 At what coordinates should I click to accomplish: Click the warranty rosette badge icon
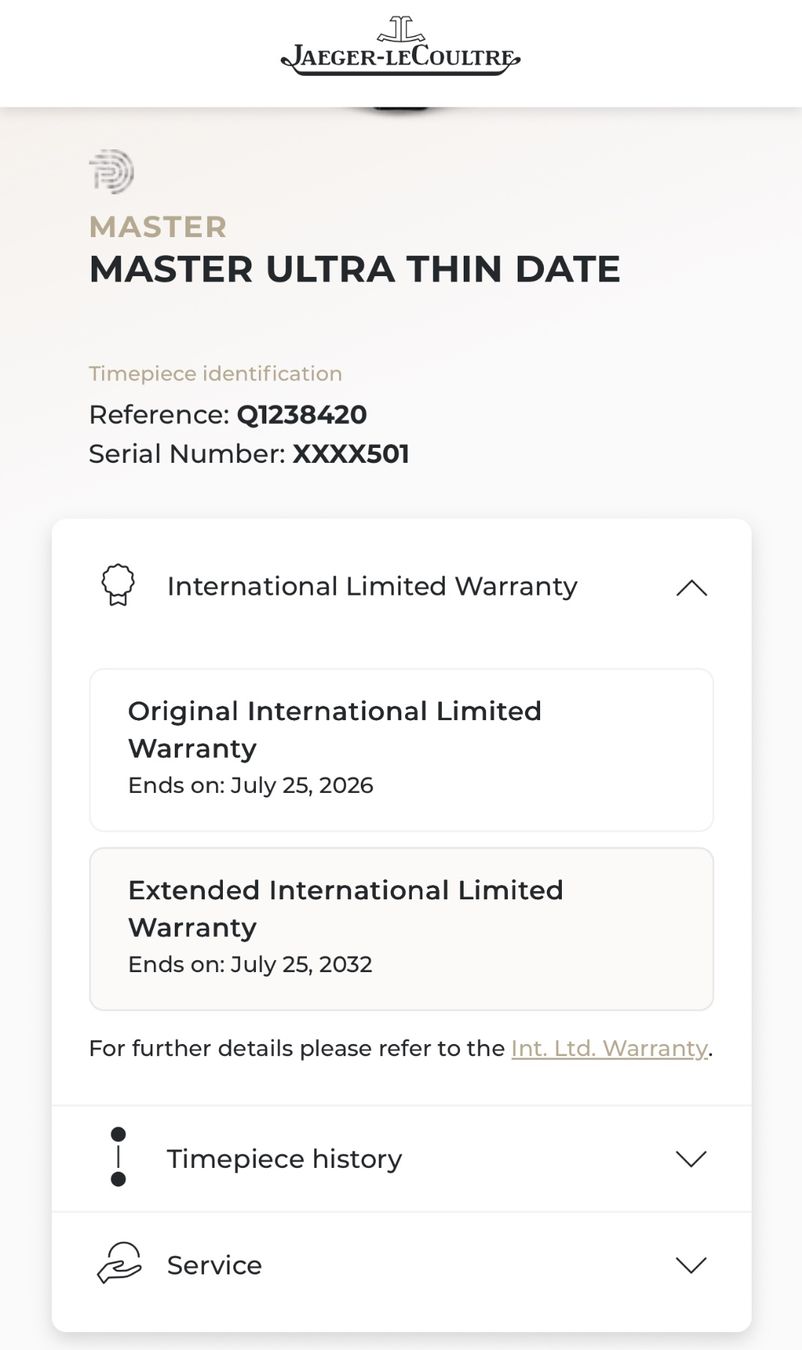point(118,585)
